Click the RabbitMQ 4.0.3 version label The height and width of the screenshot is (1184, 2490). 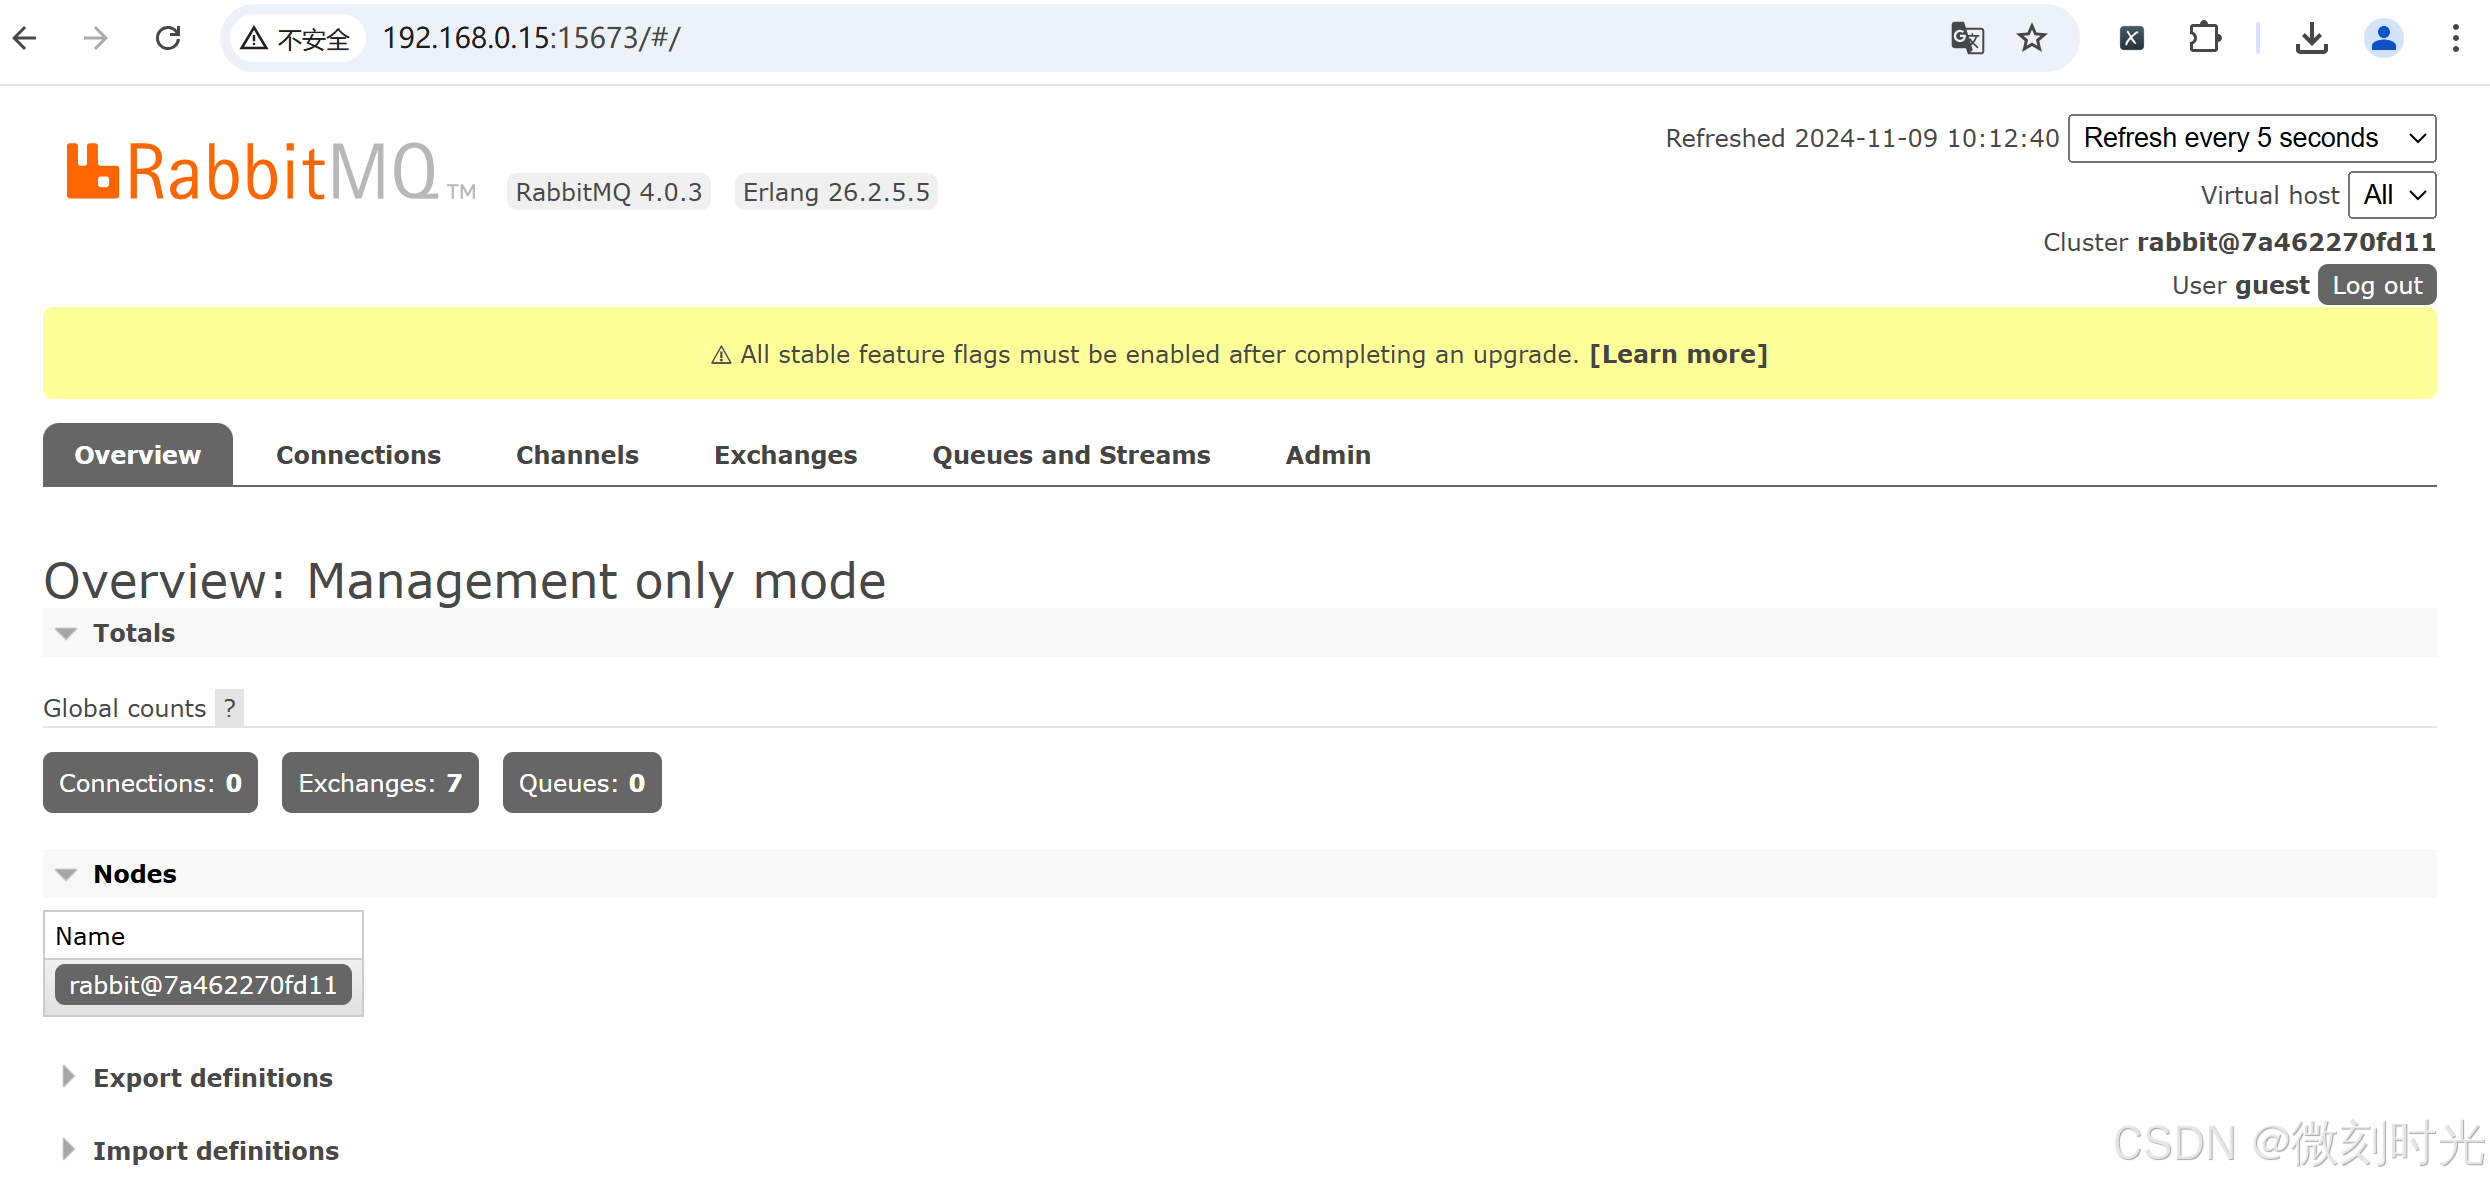pyautogui.click(x=609, y=192)
